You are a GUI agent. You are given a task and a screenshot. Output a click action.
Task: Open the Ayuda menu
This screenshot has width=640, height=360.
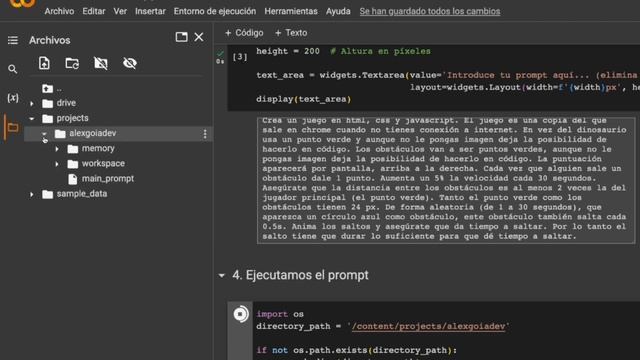(x=338, y=11)
